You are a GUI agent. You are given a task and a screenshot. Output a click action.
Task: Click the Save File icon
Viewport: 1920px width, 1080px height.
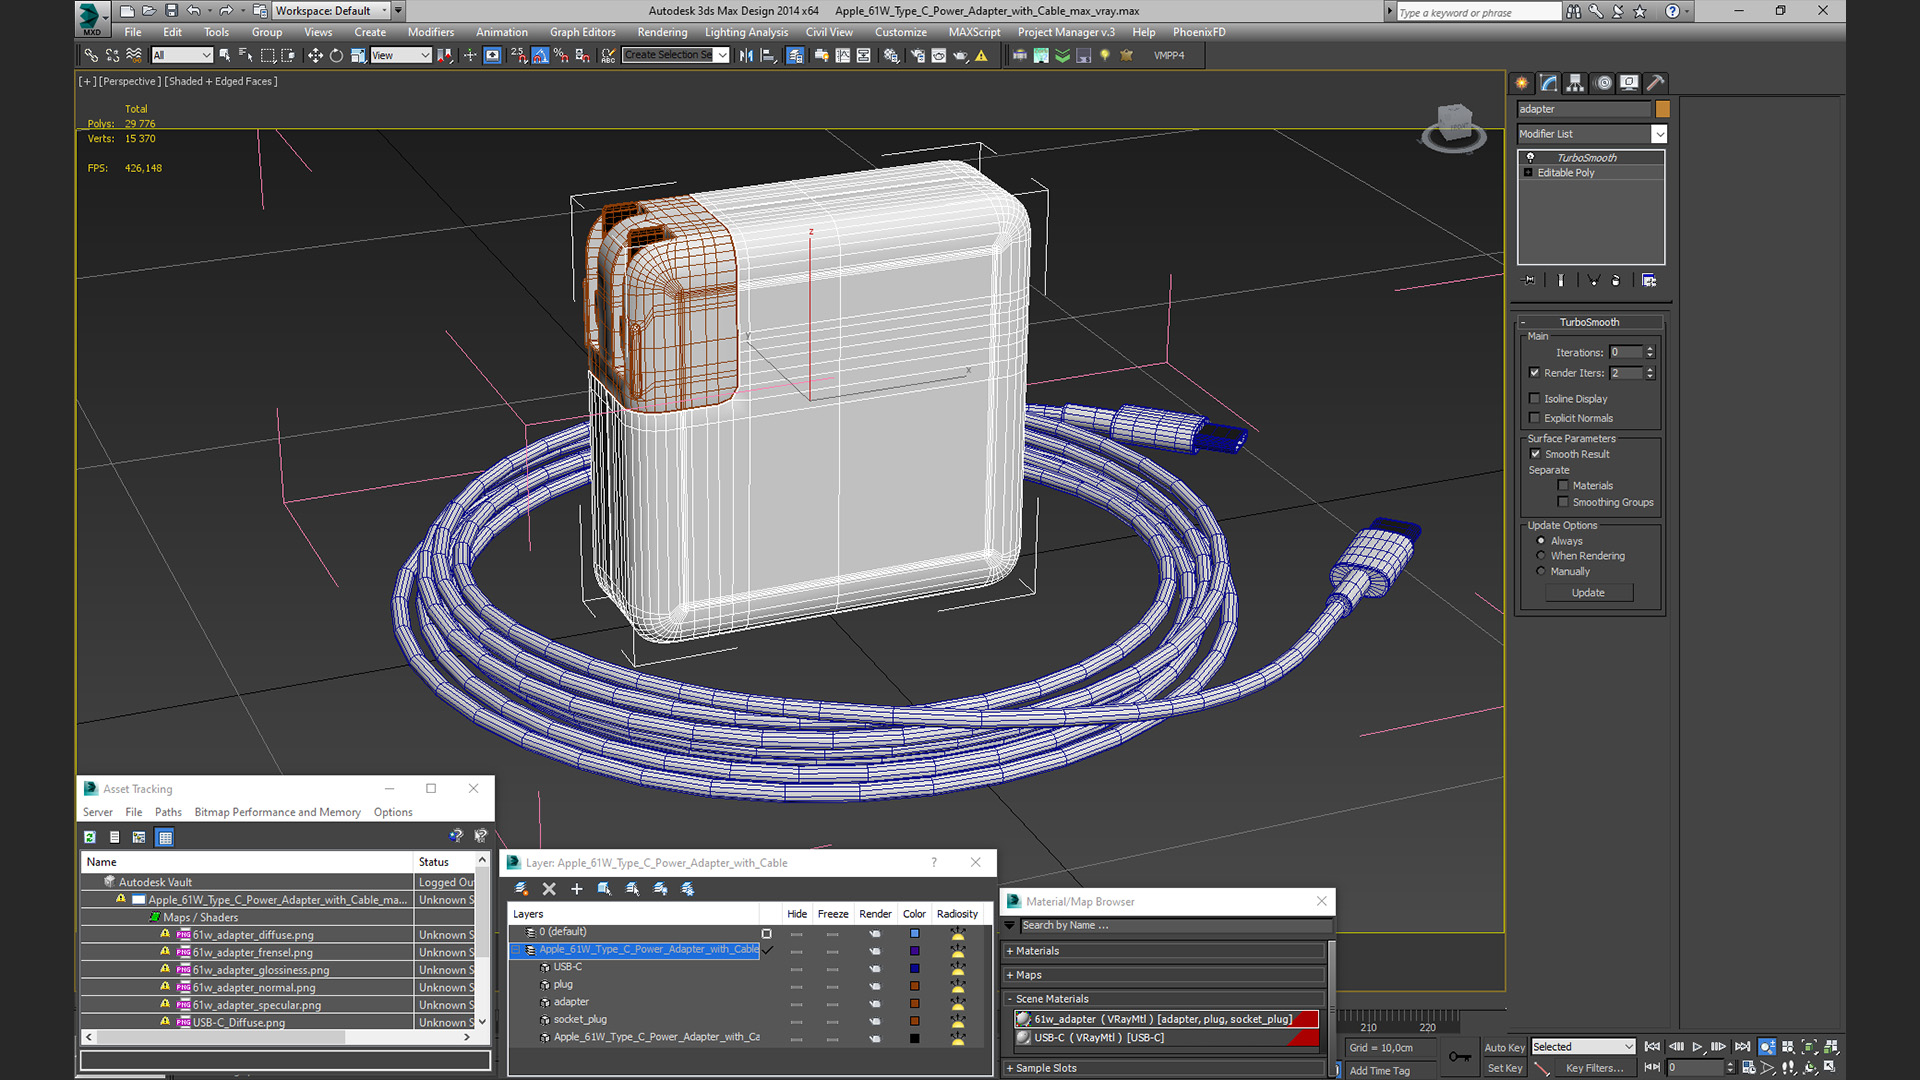171,11
